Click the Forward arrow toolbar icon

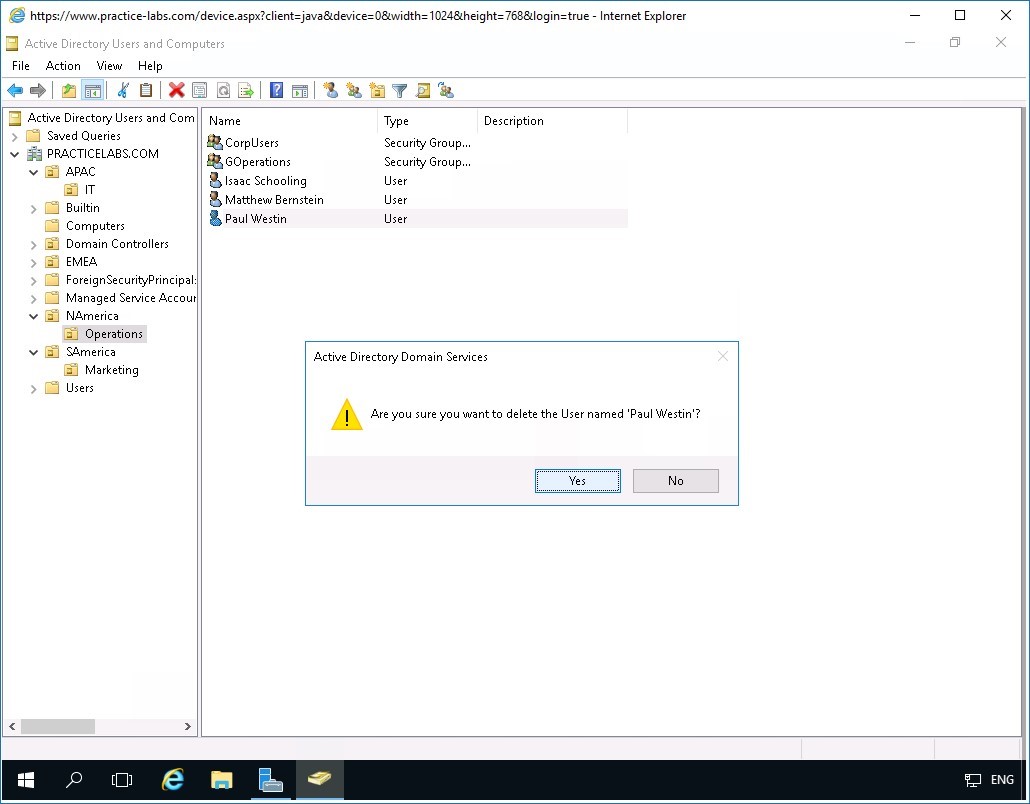[x=38, y=91]
